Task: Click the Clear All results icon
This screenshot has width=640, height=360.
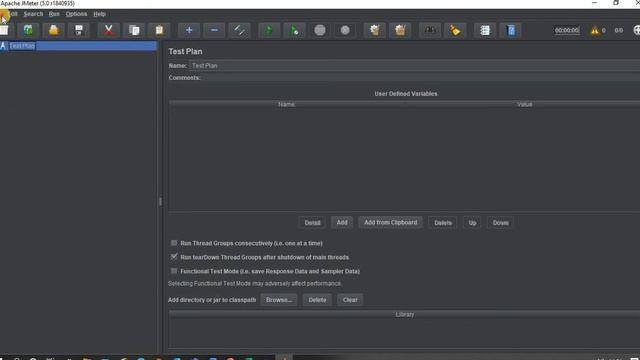Action: [x=400, y=30]
